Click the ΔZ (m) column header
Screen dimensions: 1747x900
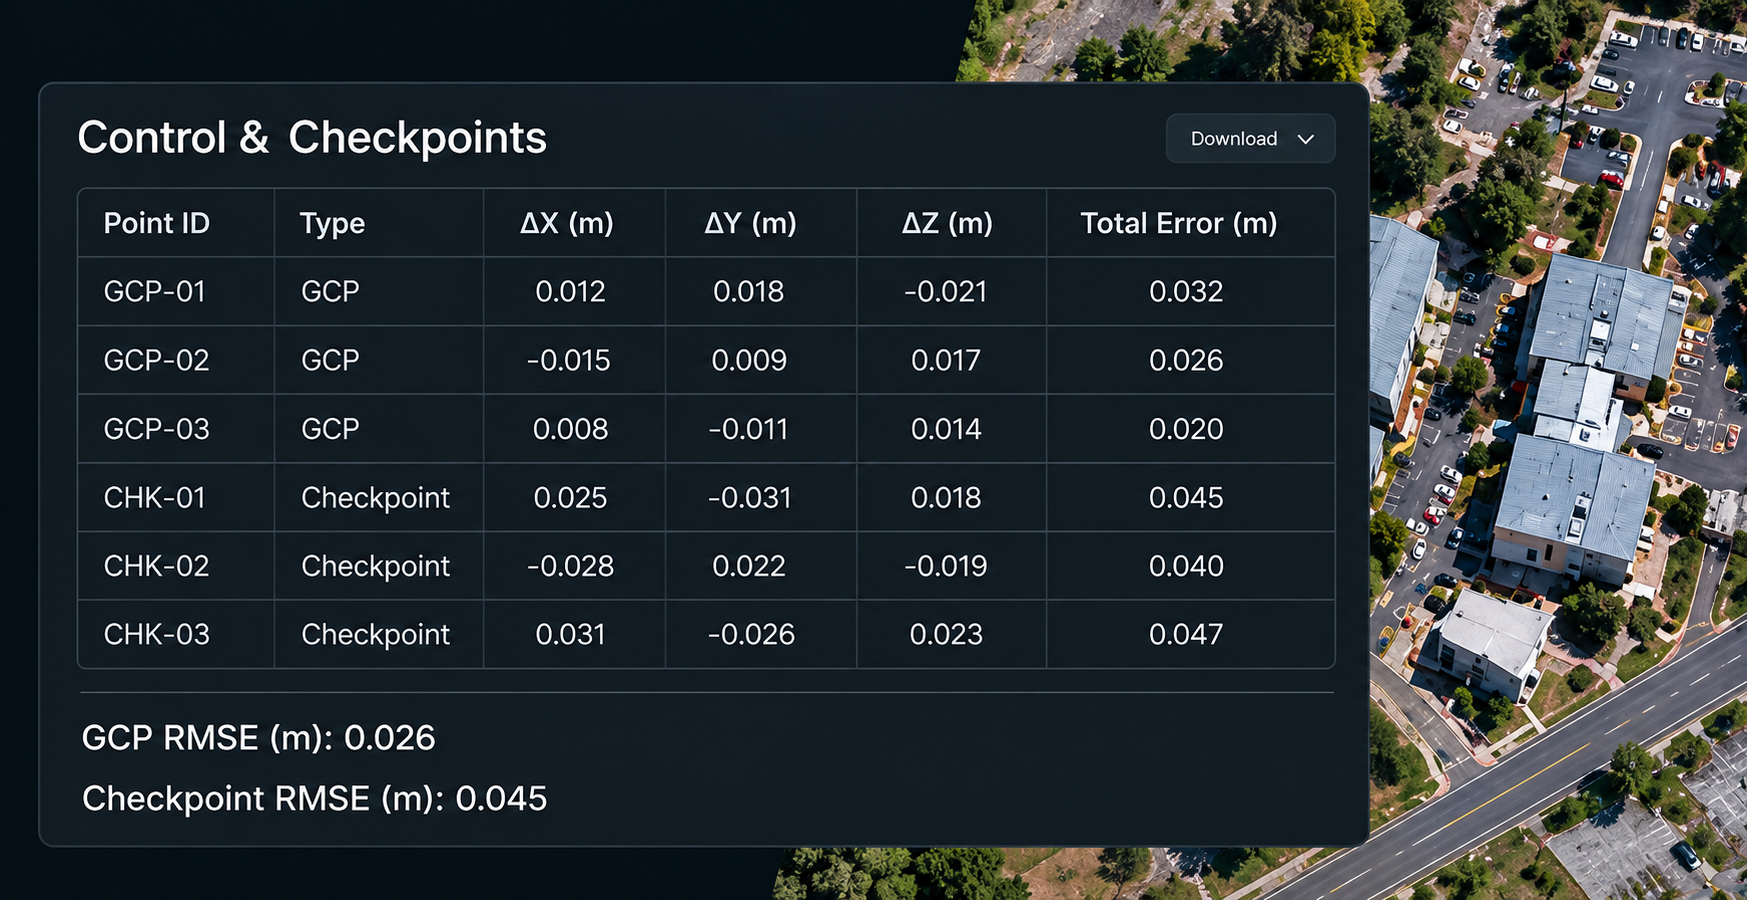click(x=947, y=223)
